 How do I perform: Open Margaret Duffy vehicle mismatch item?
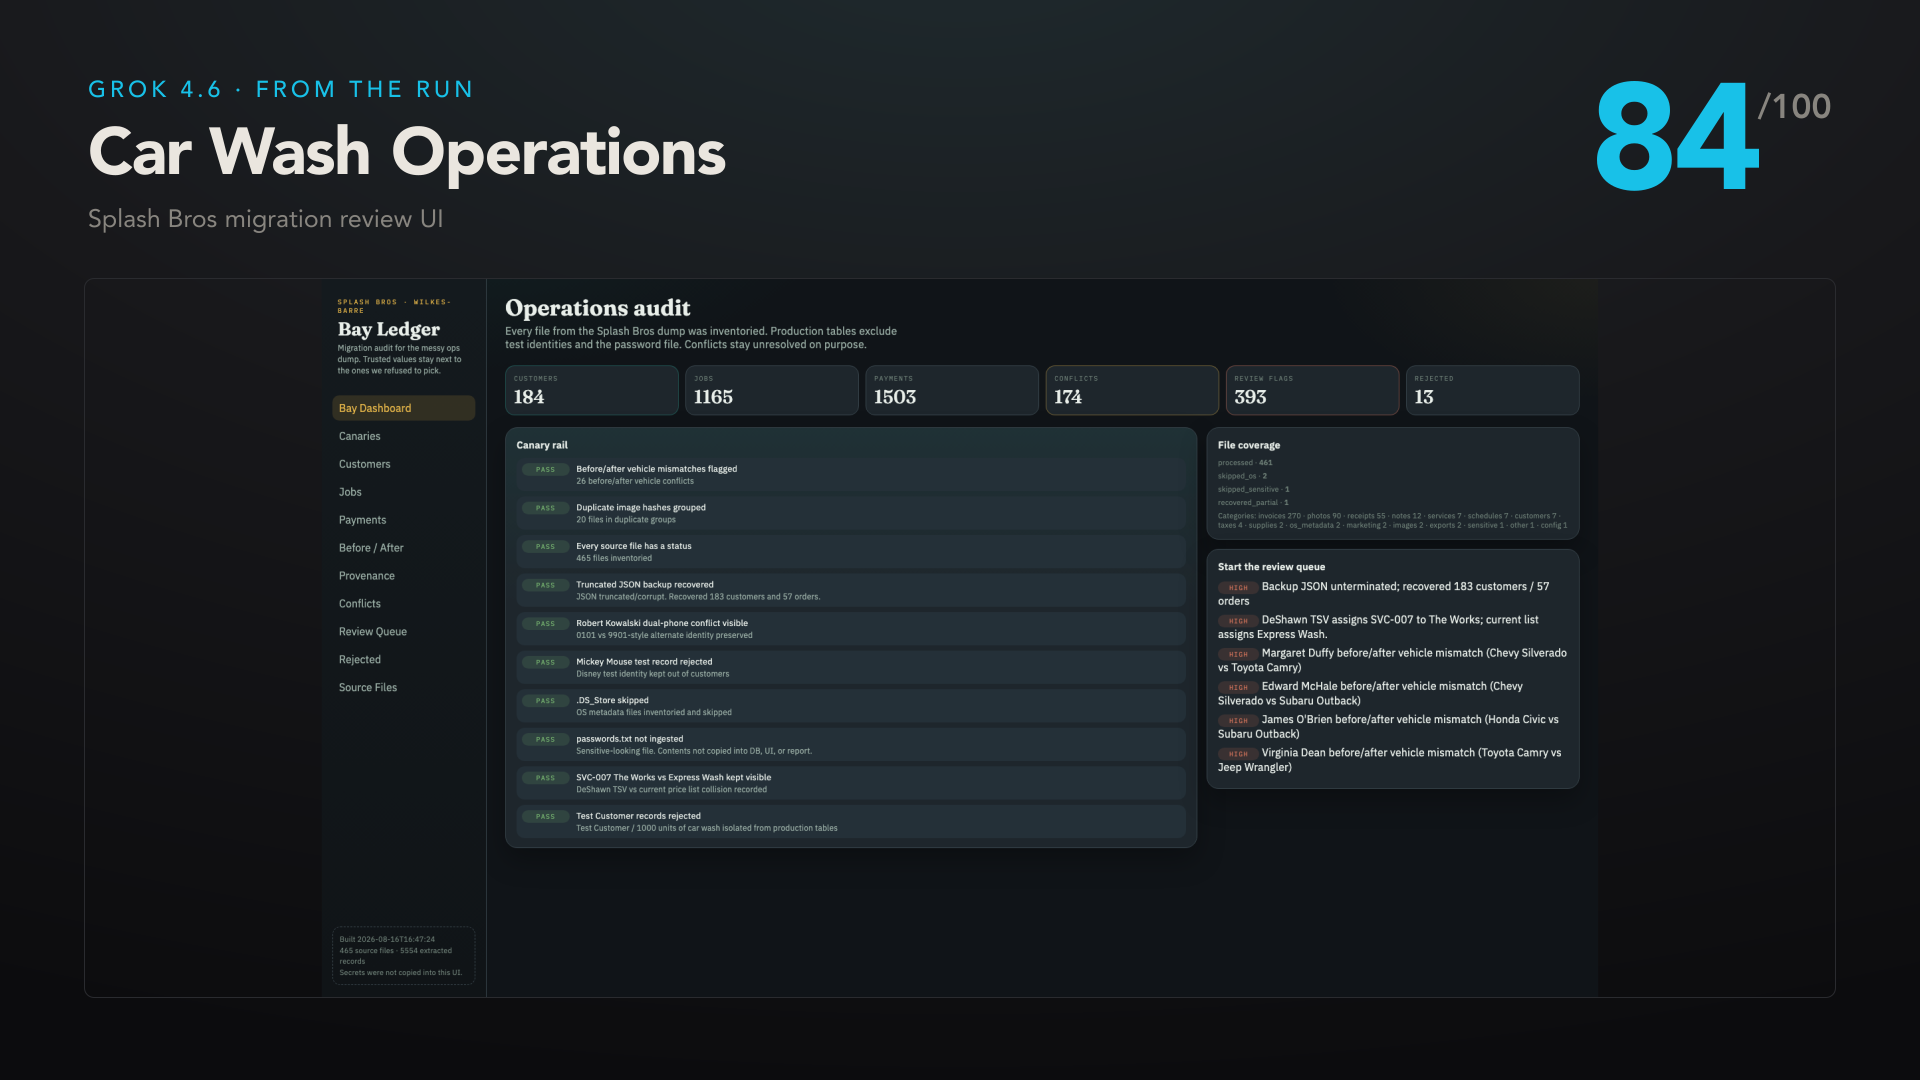(1392, 660)
